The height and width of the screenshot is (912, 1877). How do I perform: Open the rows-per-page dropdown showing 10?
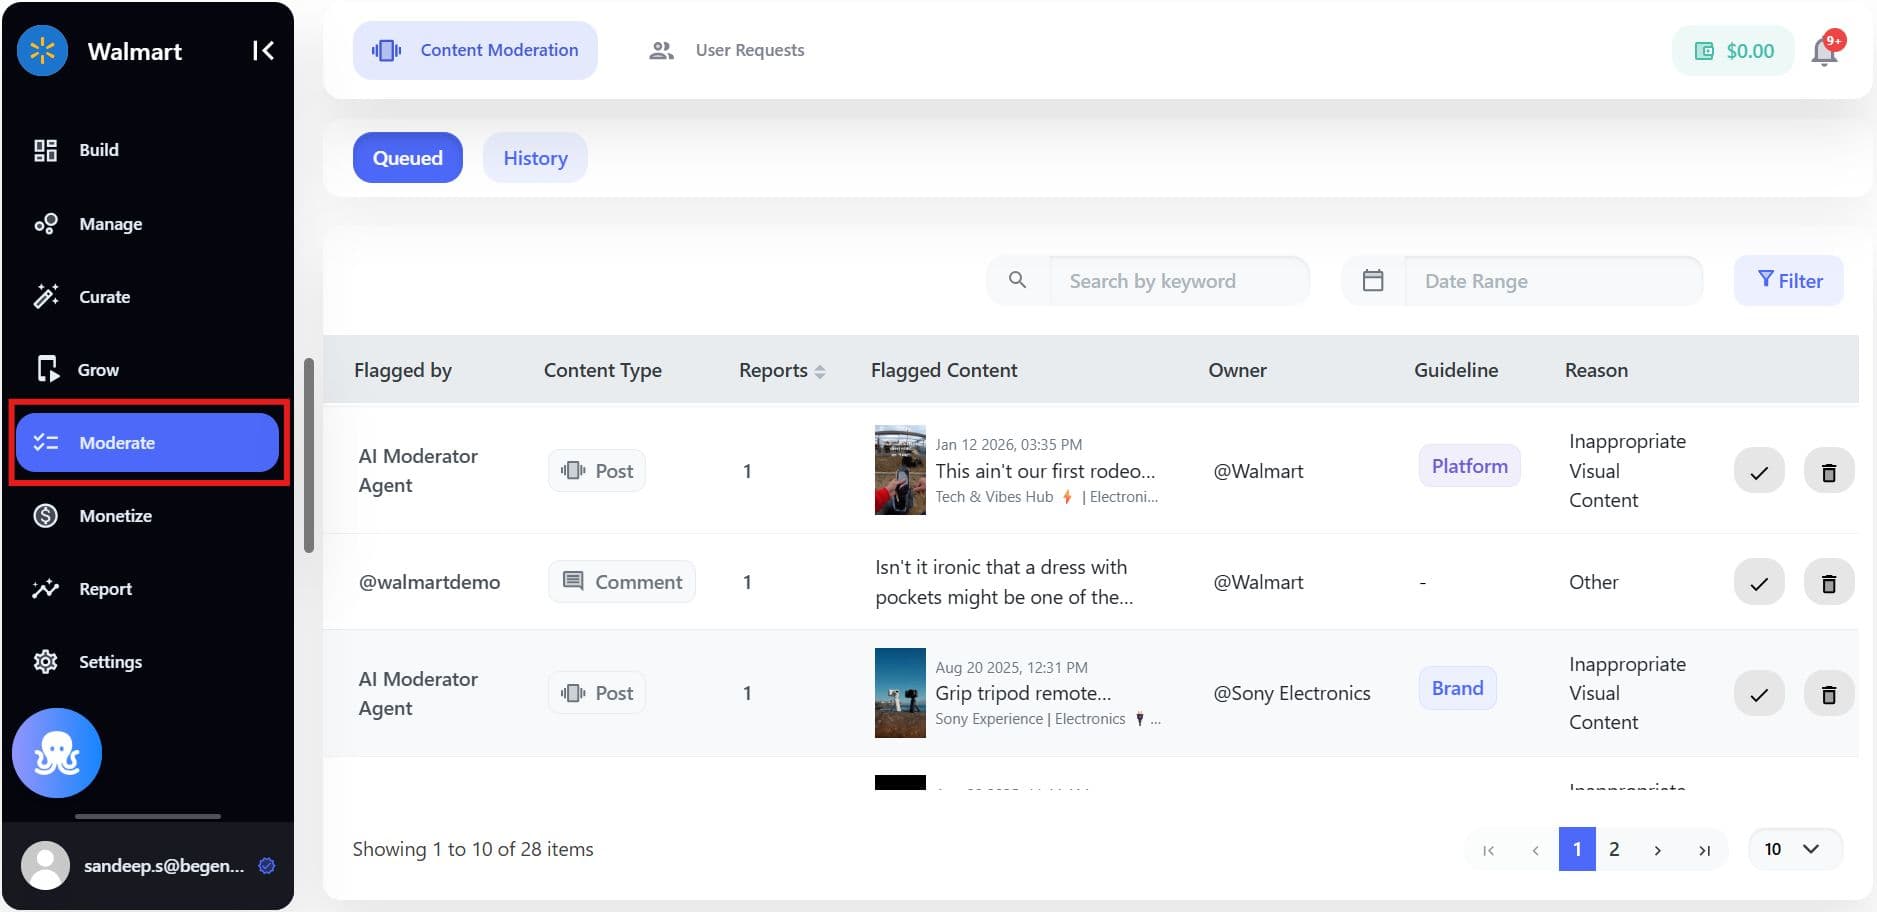pos(1795,849)
